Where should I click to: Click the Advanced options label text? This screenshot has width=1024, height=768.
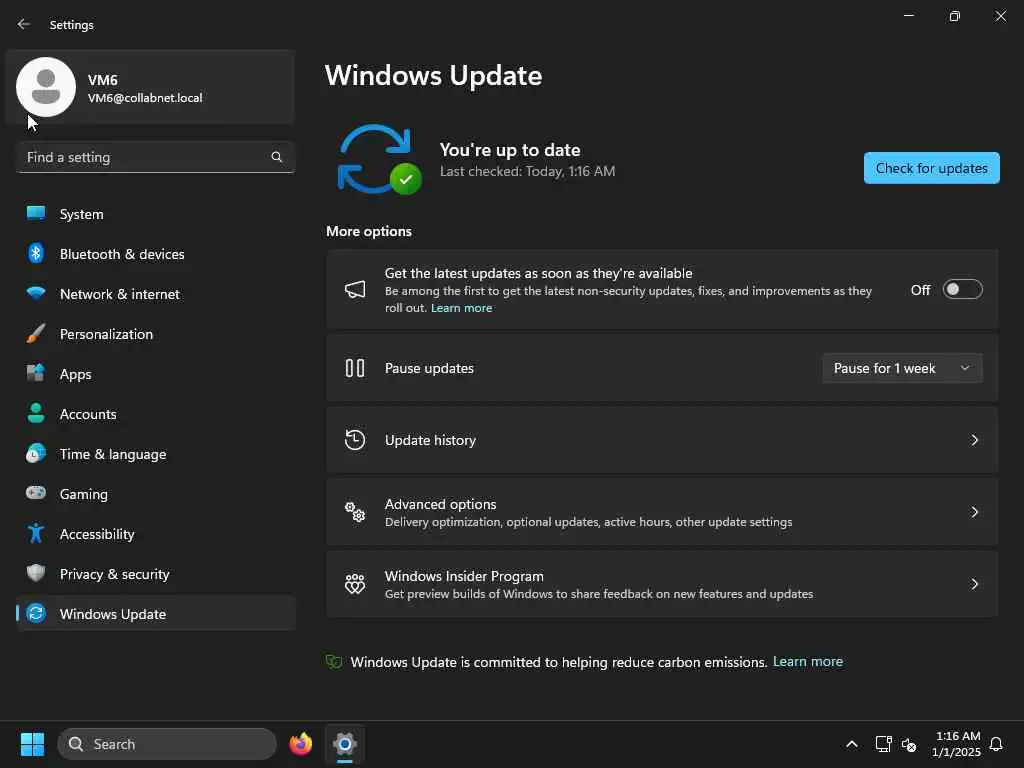click(440, 504)
